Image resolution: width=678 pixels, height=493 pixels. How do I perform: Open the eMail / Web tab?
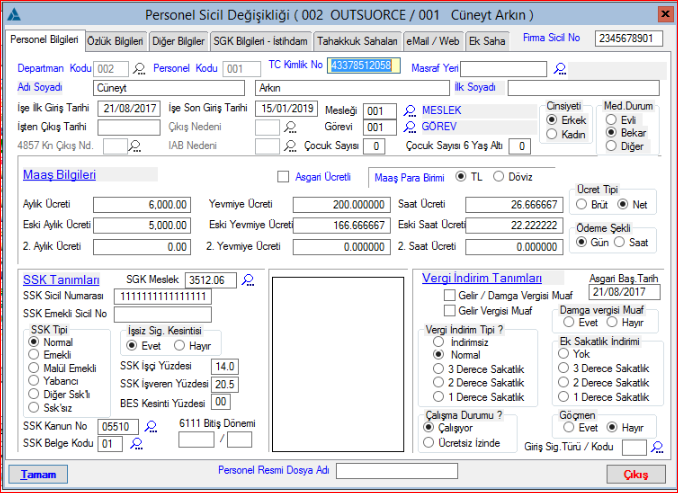(x=433, y=41)
